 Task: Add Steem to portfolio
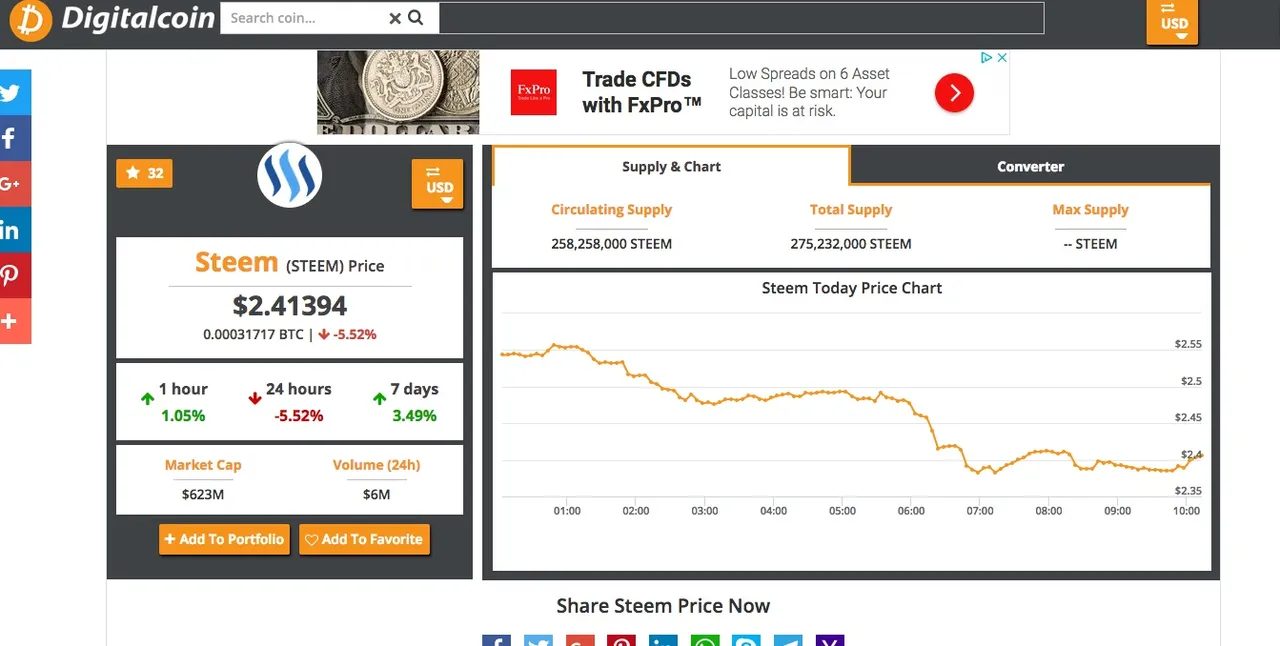click(224, 539)
